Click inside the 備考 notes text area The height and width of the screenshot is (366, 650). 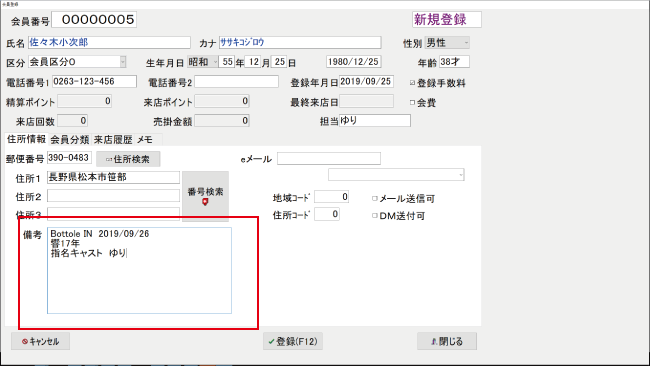(139, 270)
